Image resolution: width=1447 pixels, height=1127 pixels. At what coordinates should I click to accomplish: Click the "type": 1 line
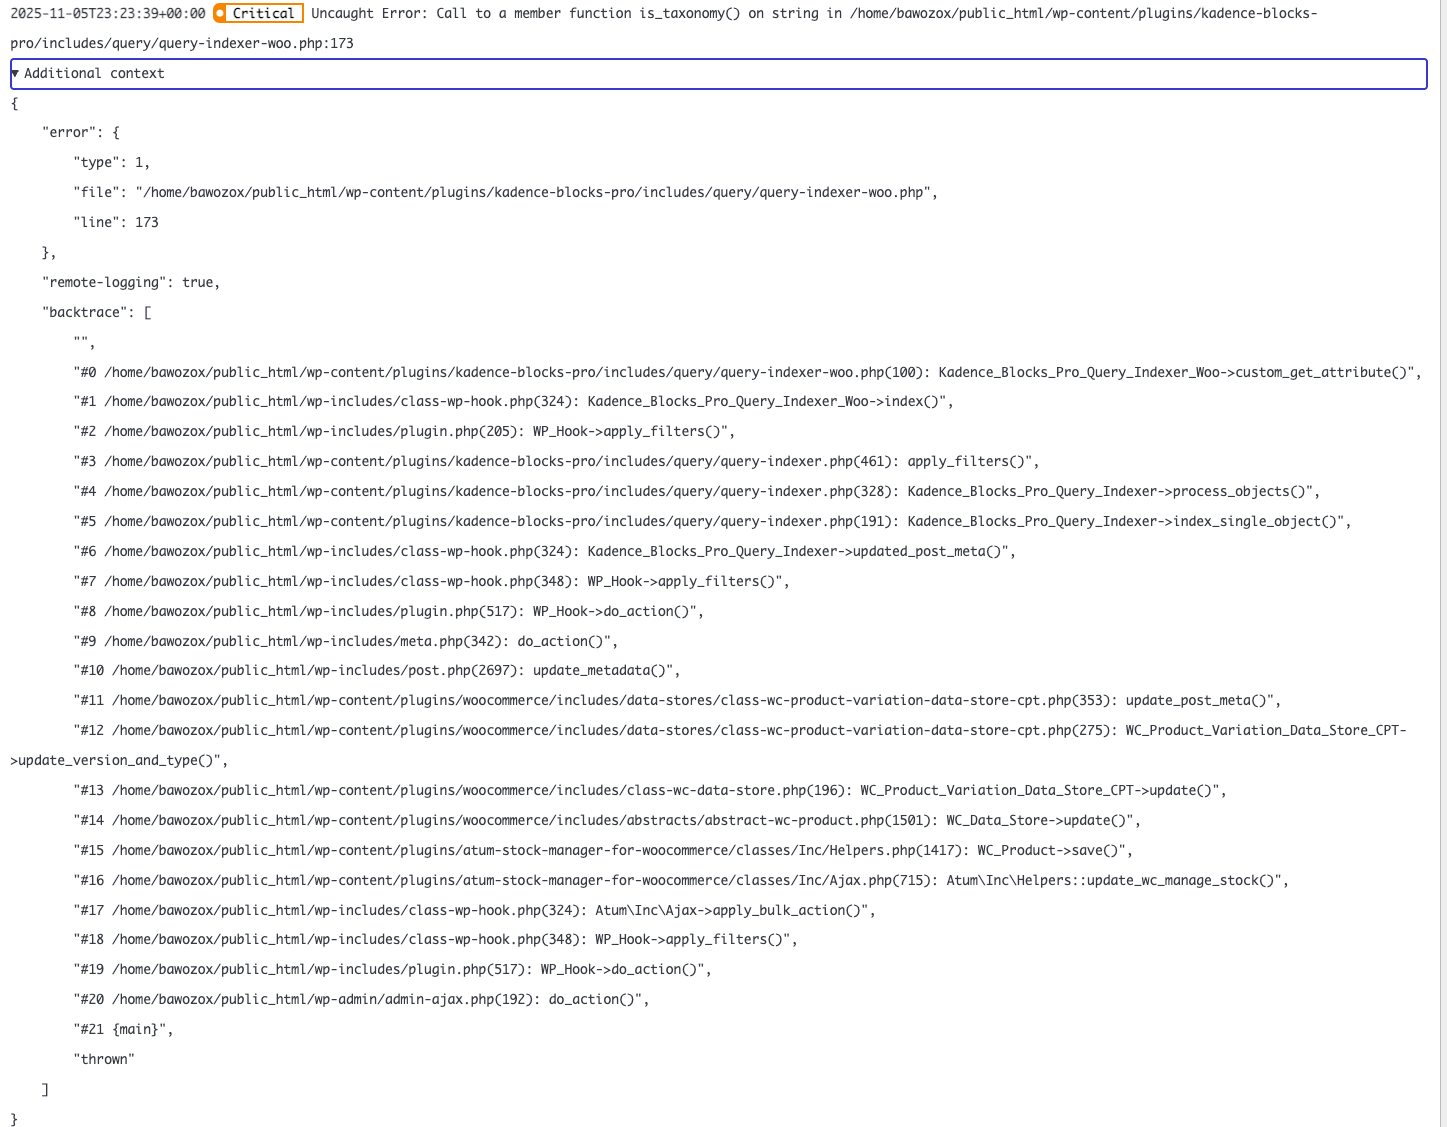[111, 162]
